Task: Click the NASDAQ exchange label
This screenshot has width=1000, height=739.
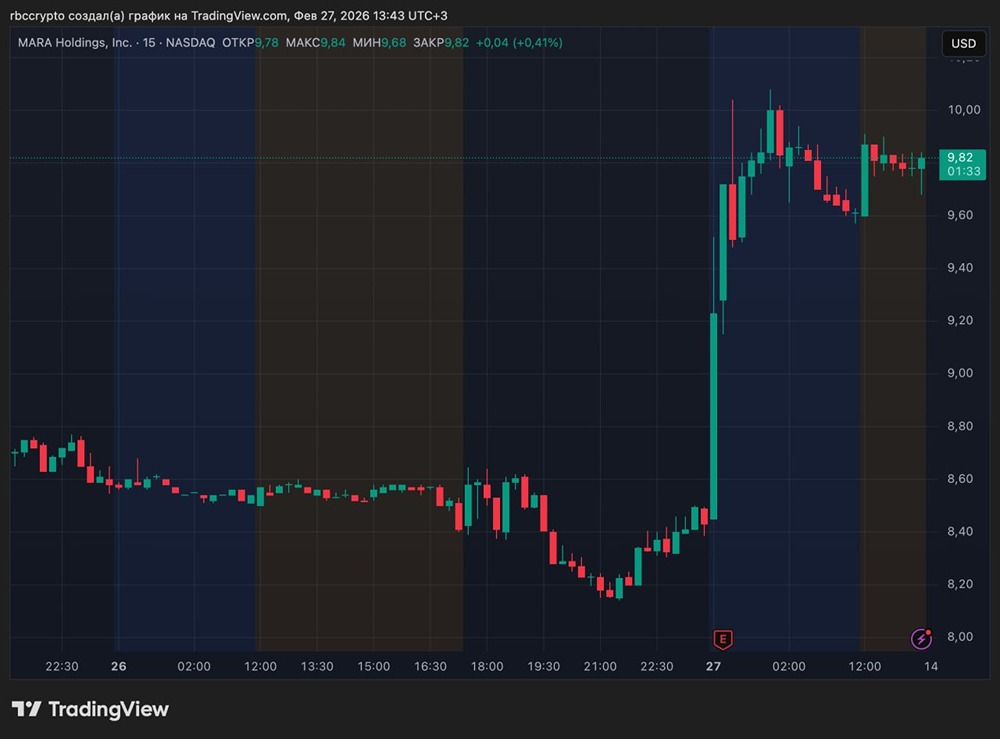Action: click(190, 43)
